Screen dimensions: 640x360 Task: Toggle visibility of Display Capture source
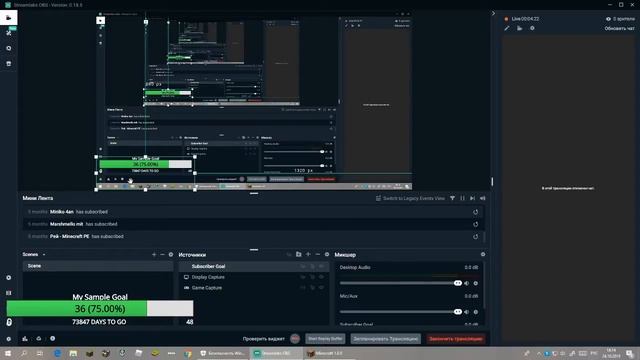pos(322,277)
